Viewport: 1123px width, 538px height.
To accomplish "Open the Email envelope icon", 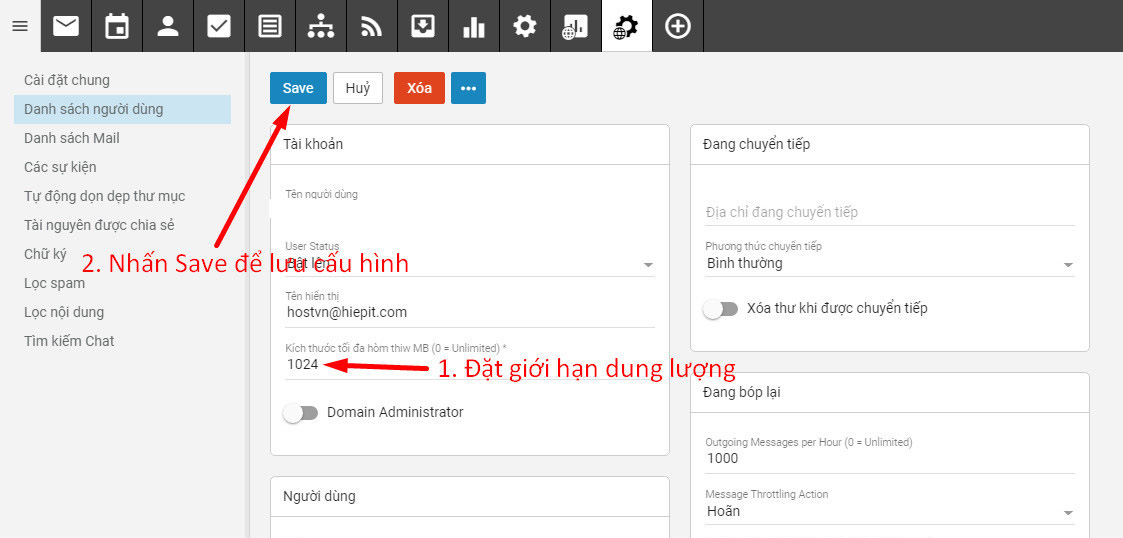I will [66, 26].
